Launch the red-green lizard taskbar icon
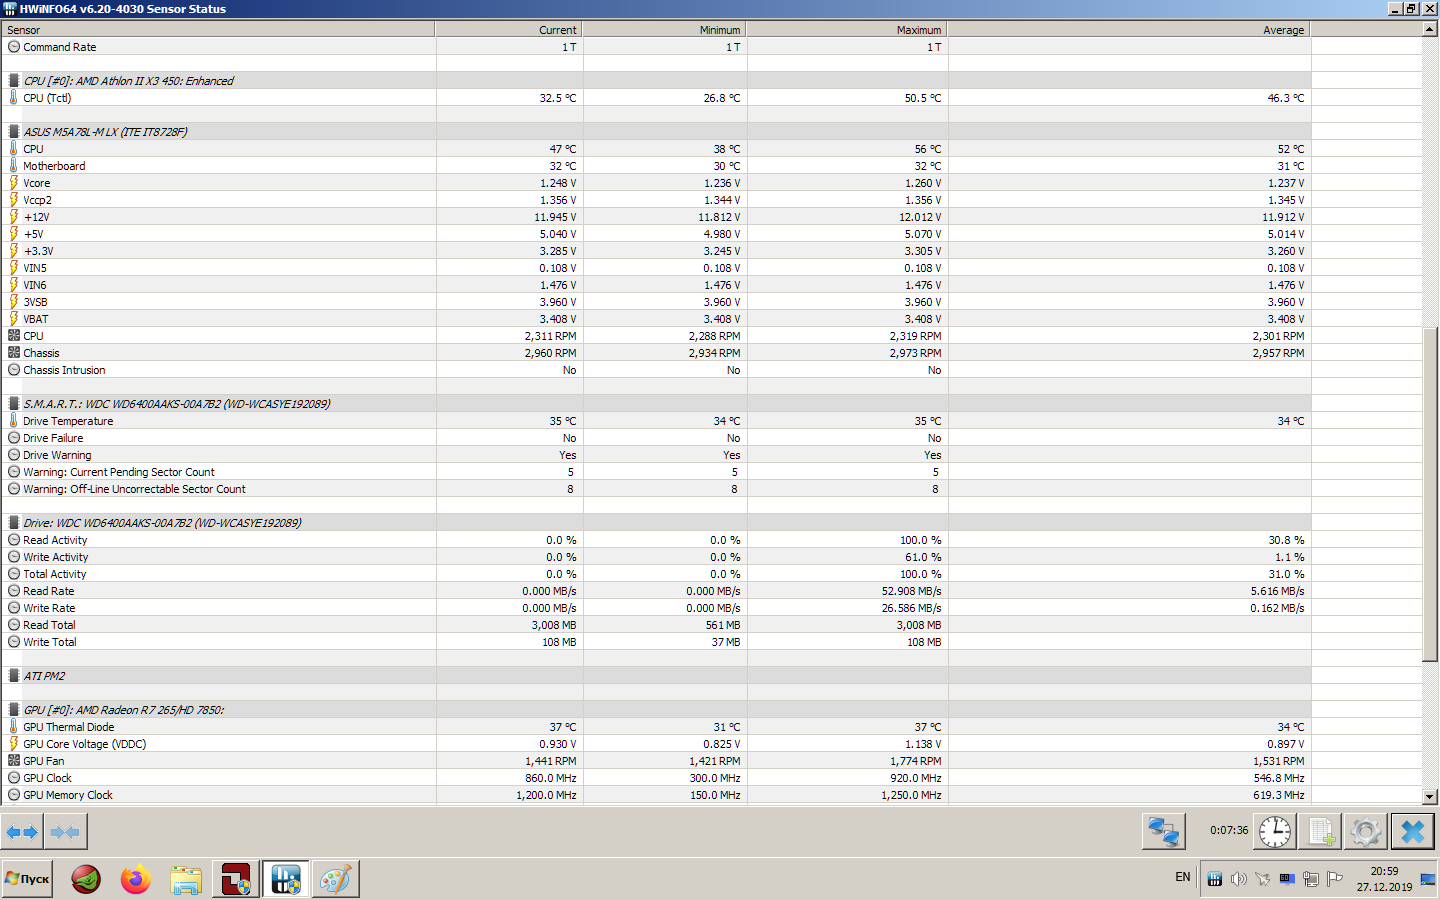This screenshot has height=900, width=1440. [86, 879]
